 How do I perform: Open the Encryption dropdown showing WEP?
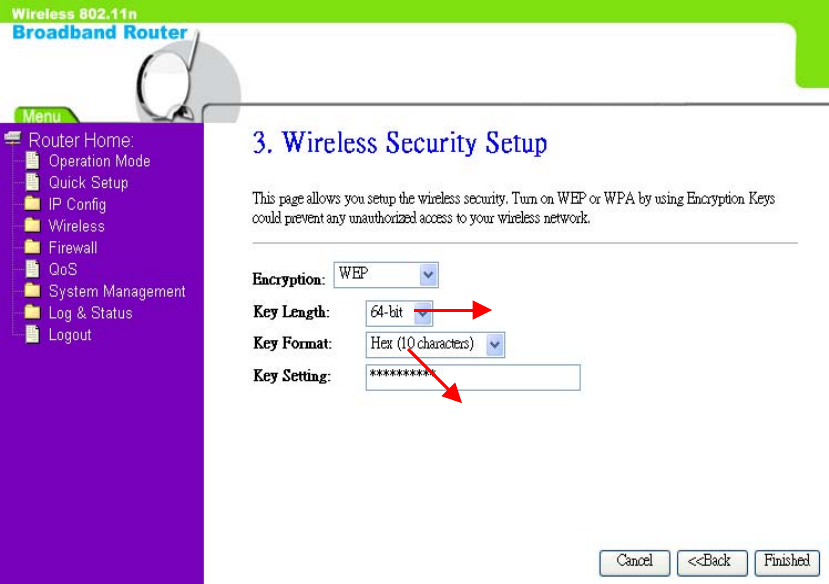click(x=386, y=275)
